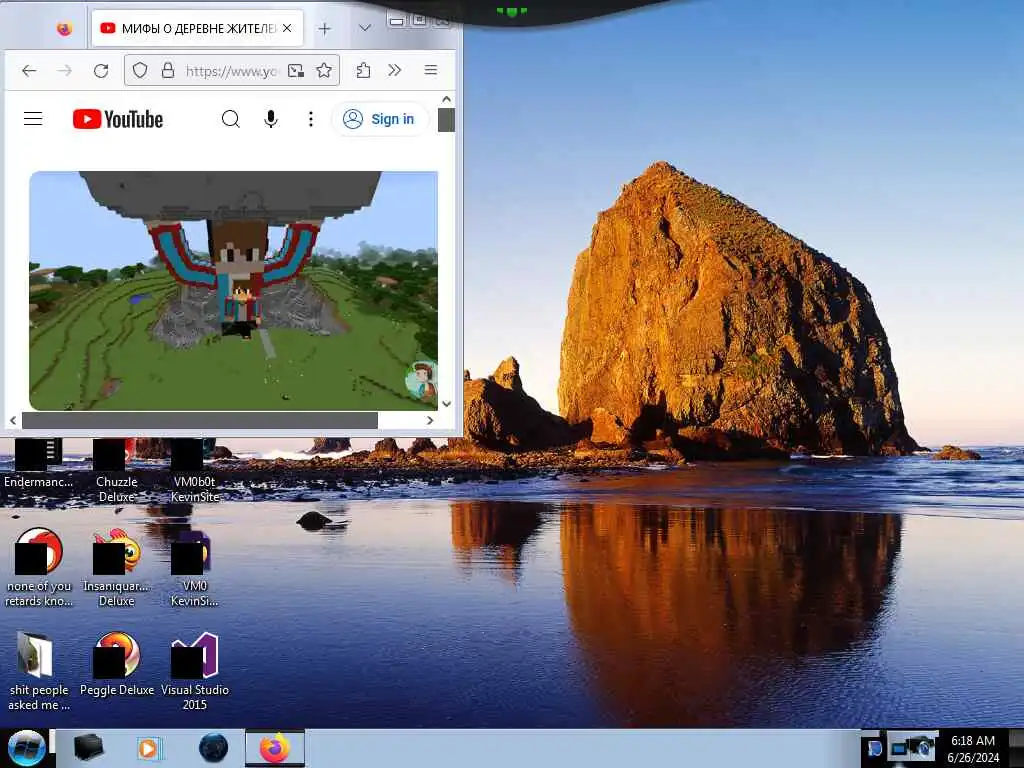Bookmark this page with the star icon

(324, 71)
